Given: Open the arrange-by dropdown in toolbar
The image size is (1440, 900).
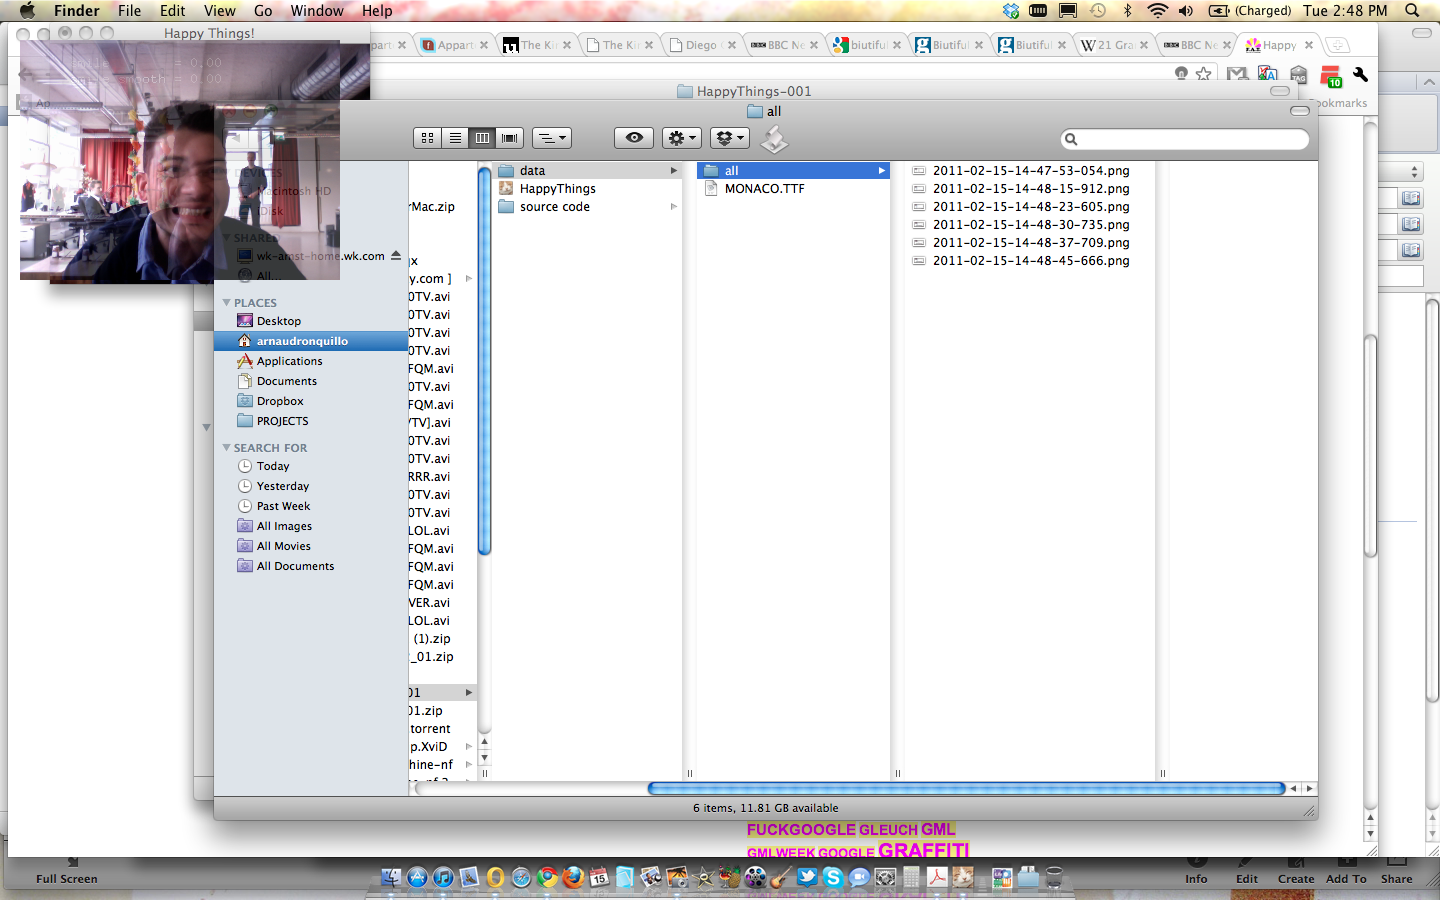Looking at the screenshot, I should click(x=551, y=138).
